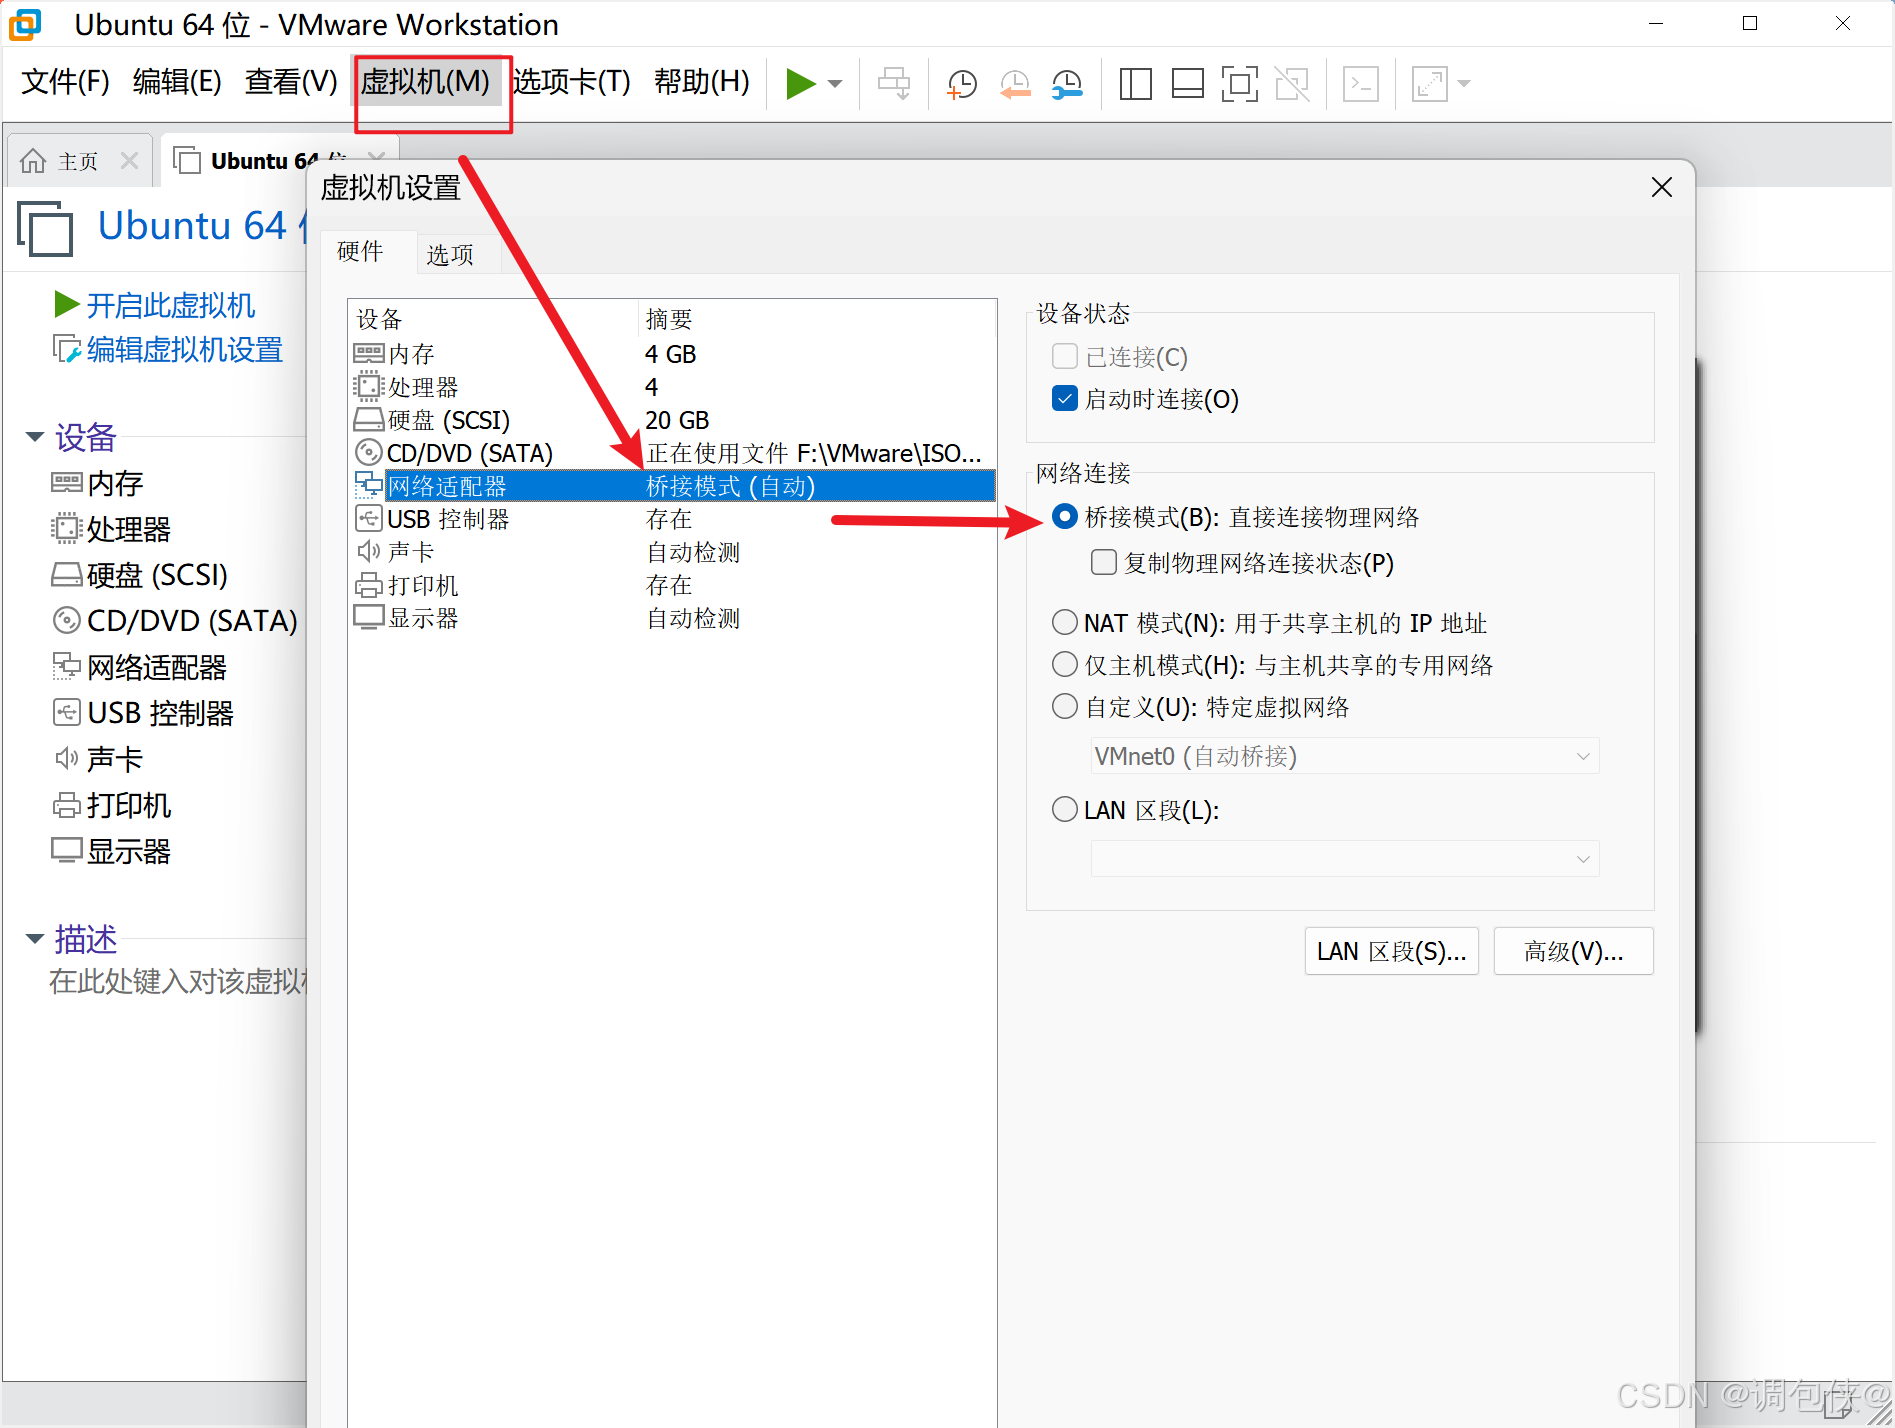Toggle 已连接(C) checkbox
Screen dimensions: 1895x1428
[1065, 357]
